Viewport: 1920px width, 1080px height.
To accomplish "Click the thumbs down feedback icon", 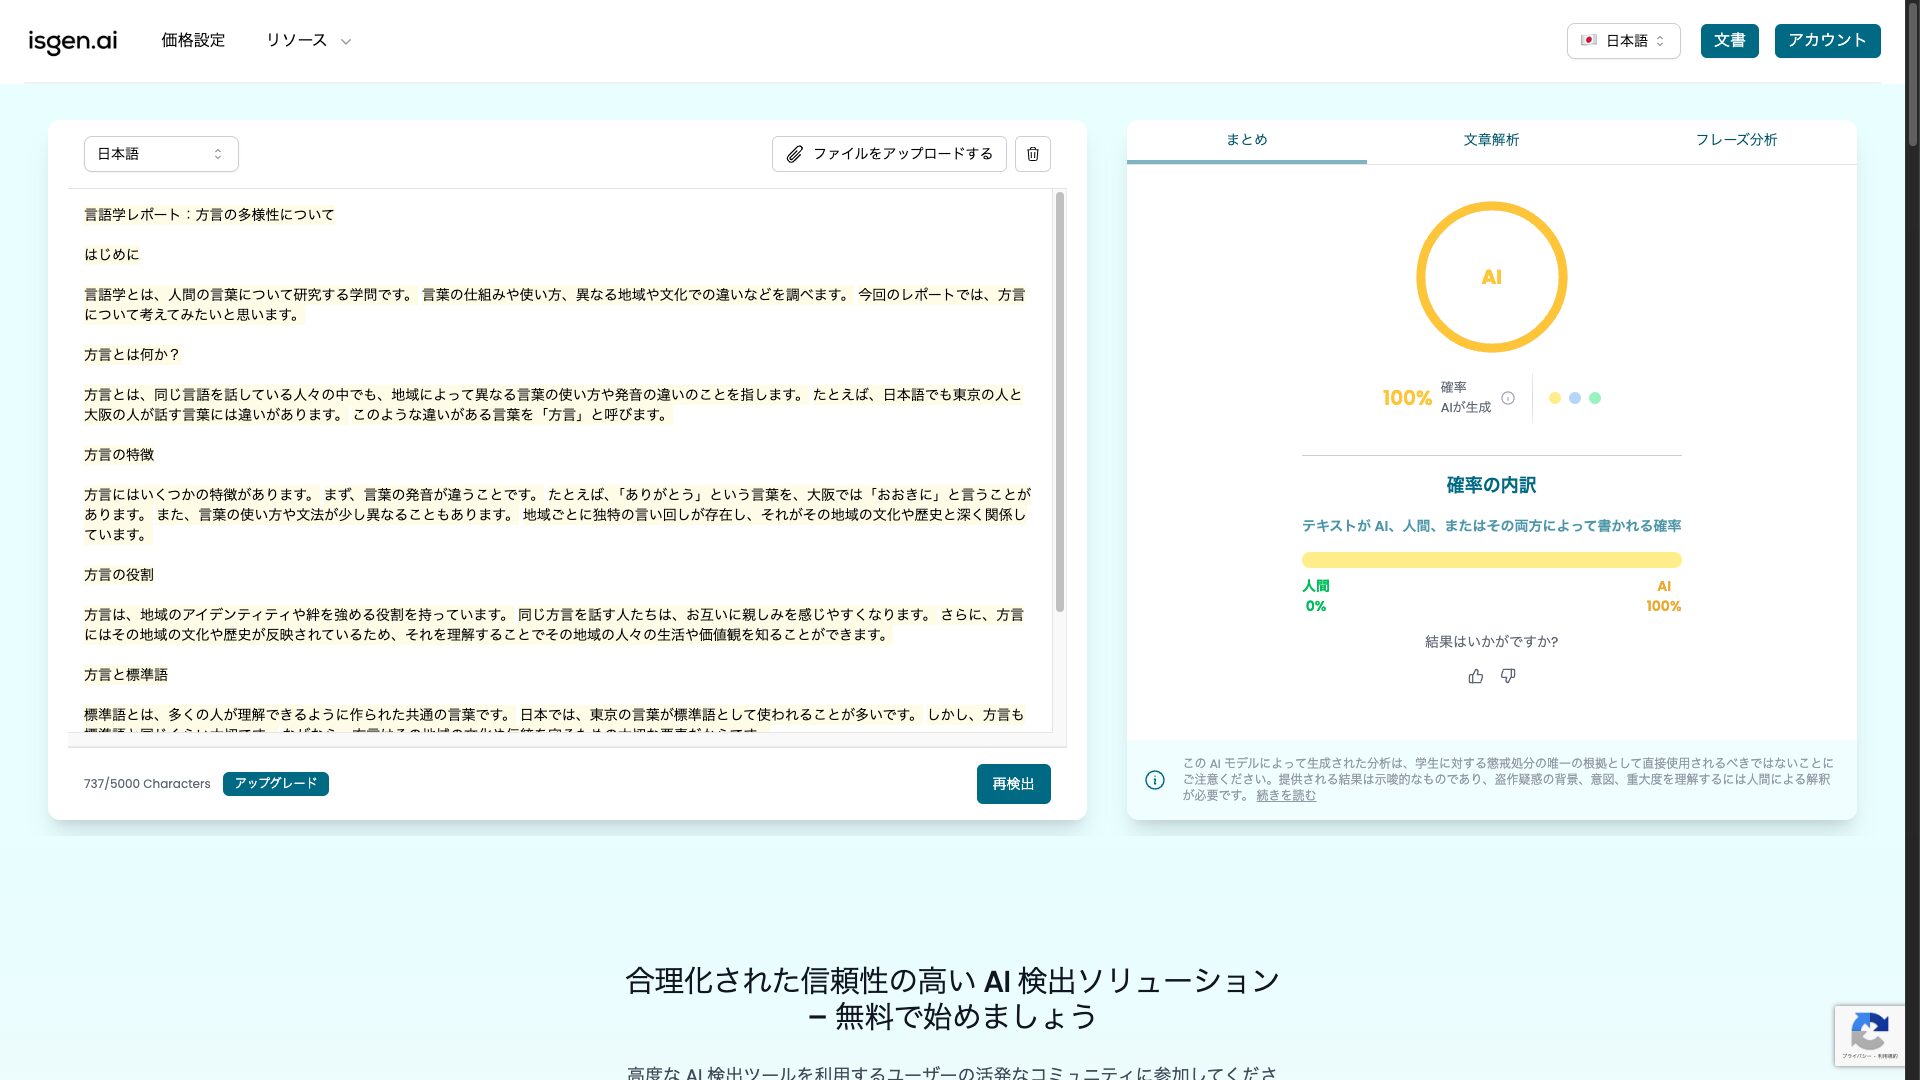I will click(1508, 677).
